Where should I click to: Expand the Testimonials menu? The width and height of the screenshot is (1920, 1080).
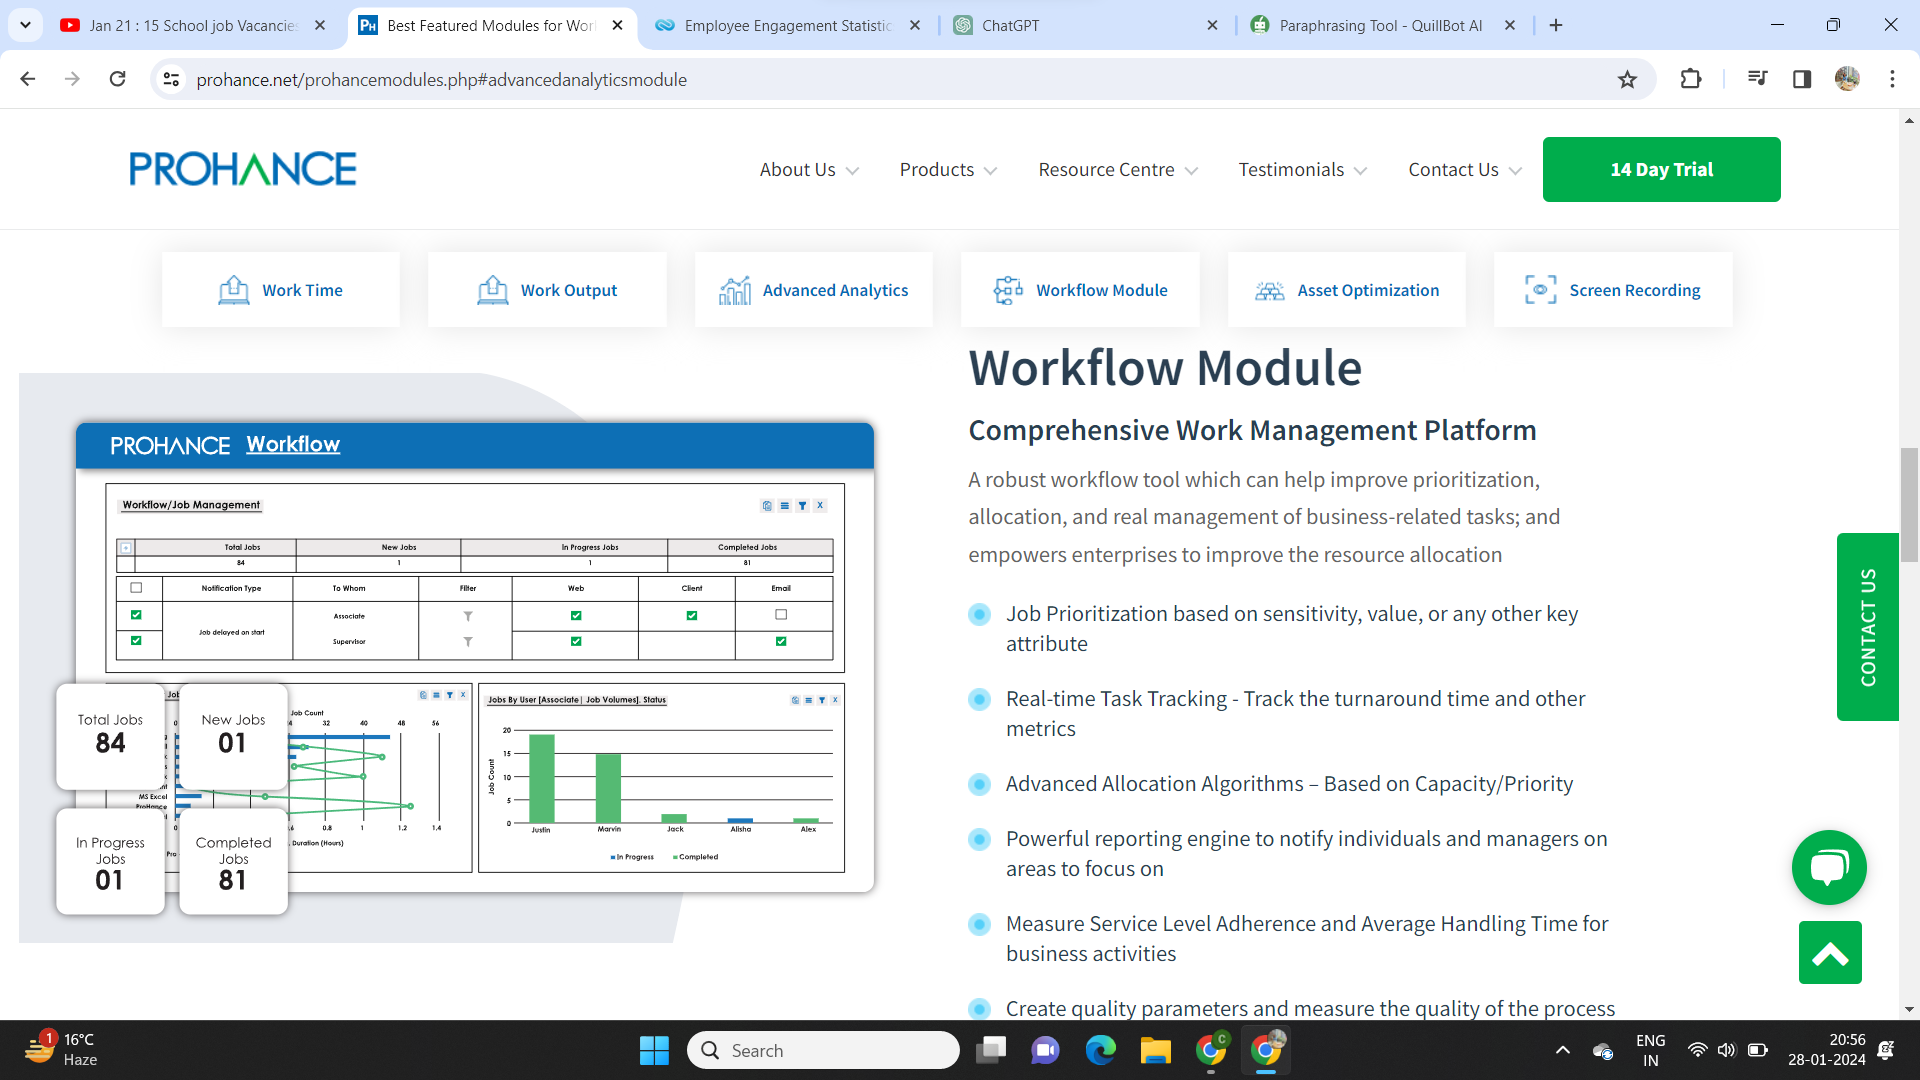coord(1303,170)
